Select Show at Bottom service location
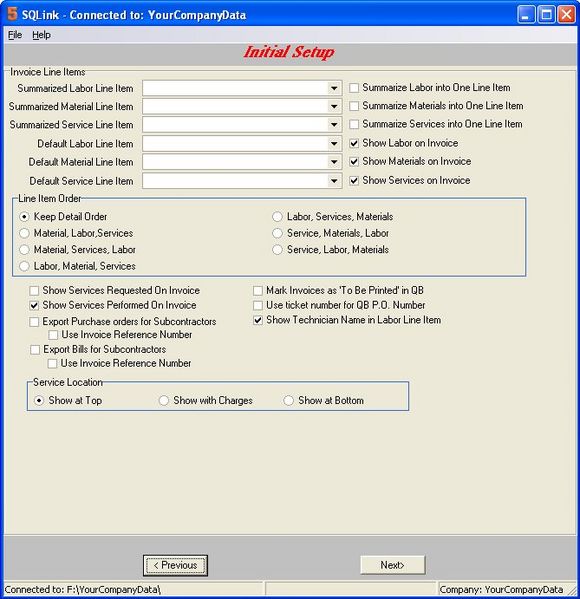 pos(288,400)
